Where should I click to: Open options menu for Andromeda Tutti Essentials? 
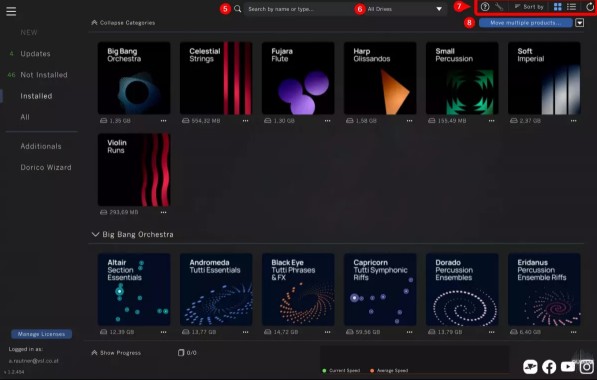click(x=245, y=332)
